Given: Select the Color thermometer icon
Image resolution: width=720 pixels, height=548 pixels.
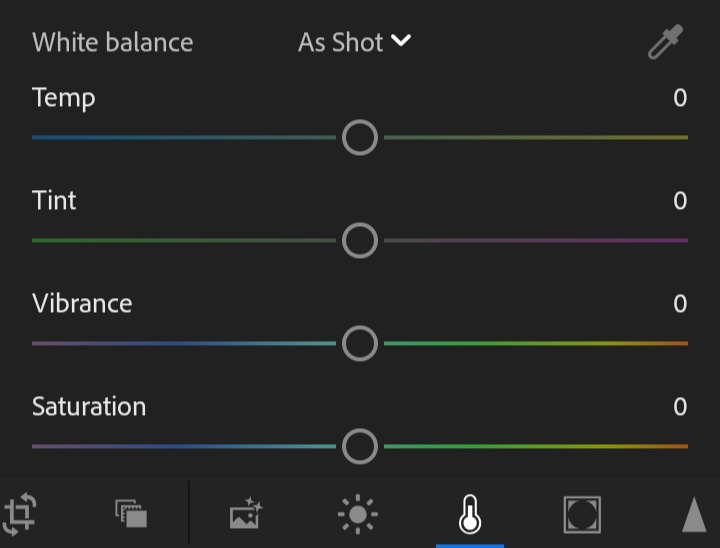Looking at the screenshot, I should [469, 515].
